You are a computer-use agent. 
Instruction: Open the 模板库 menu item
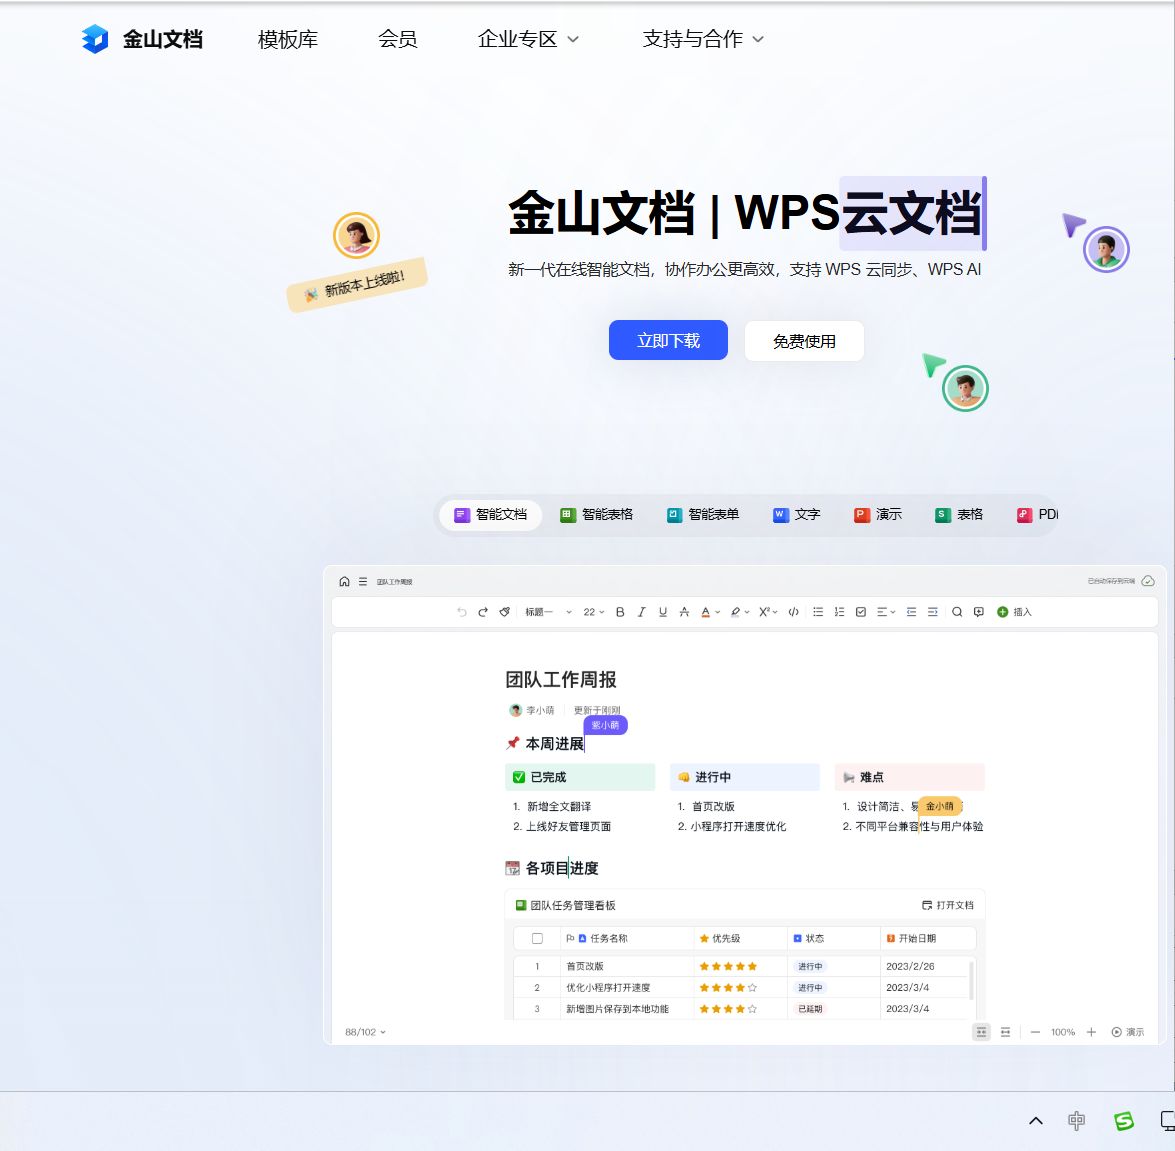[288, 39]
